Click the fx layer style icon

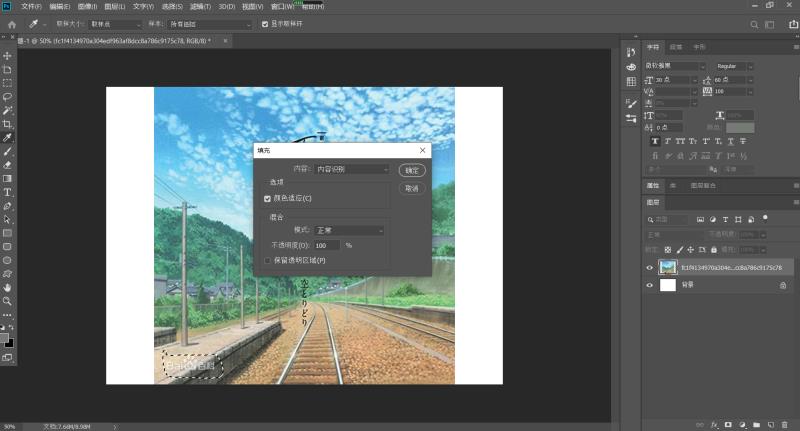click(714, 424)
